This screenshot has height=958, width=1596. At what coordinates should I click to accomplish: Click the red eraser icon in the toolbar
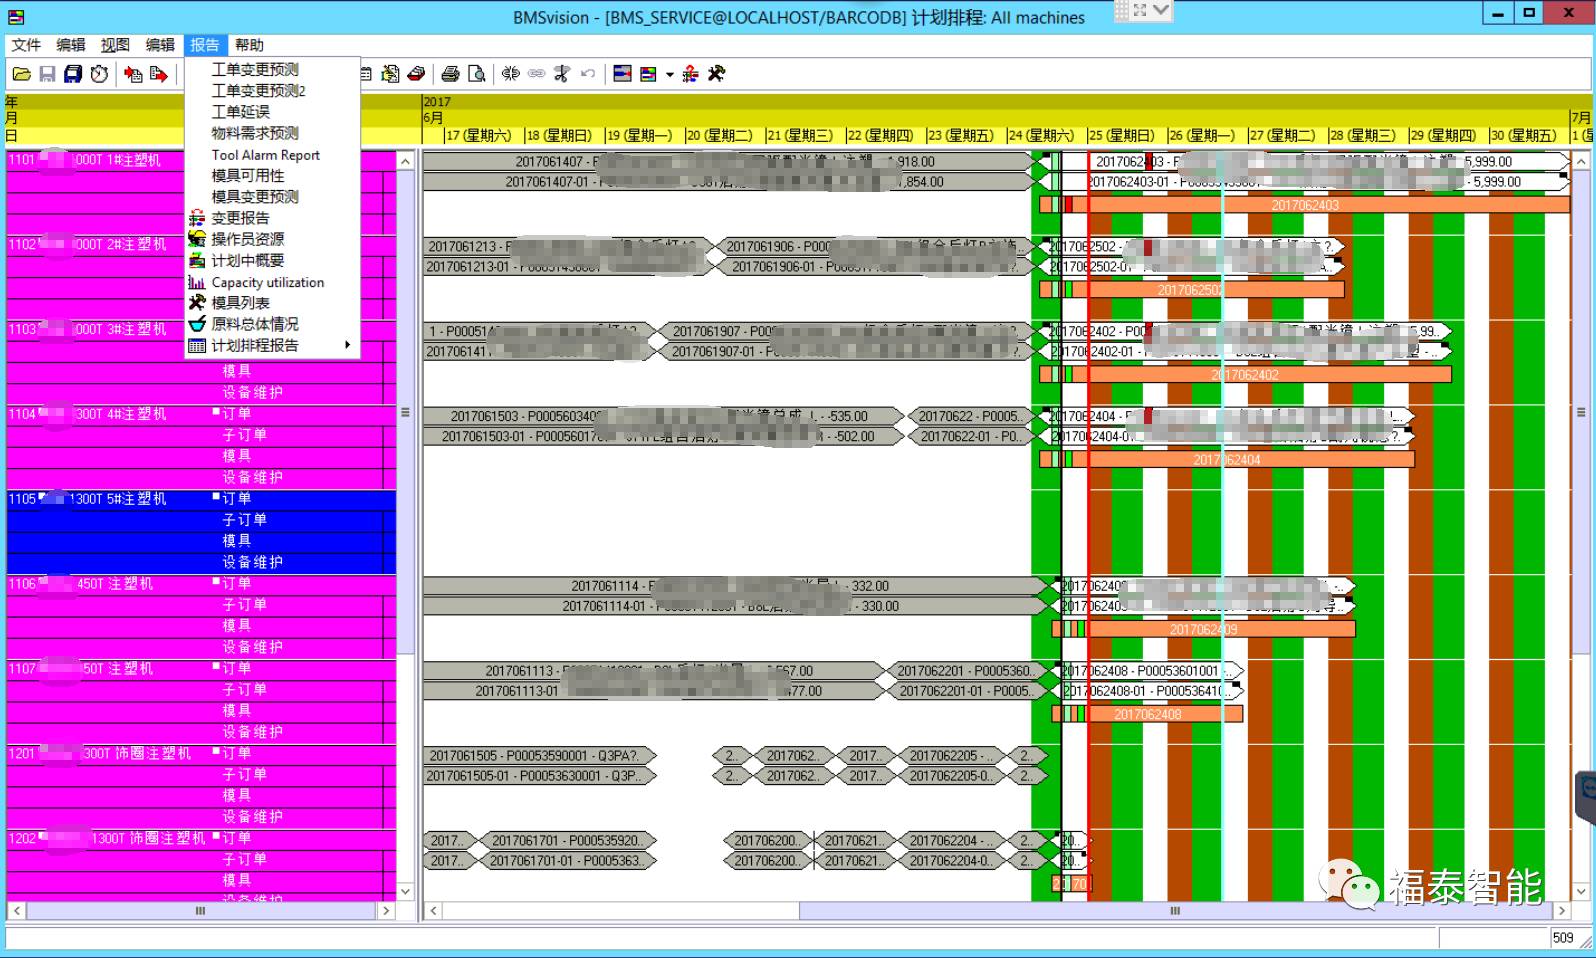tap(416, 74)
